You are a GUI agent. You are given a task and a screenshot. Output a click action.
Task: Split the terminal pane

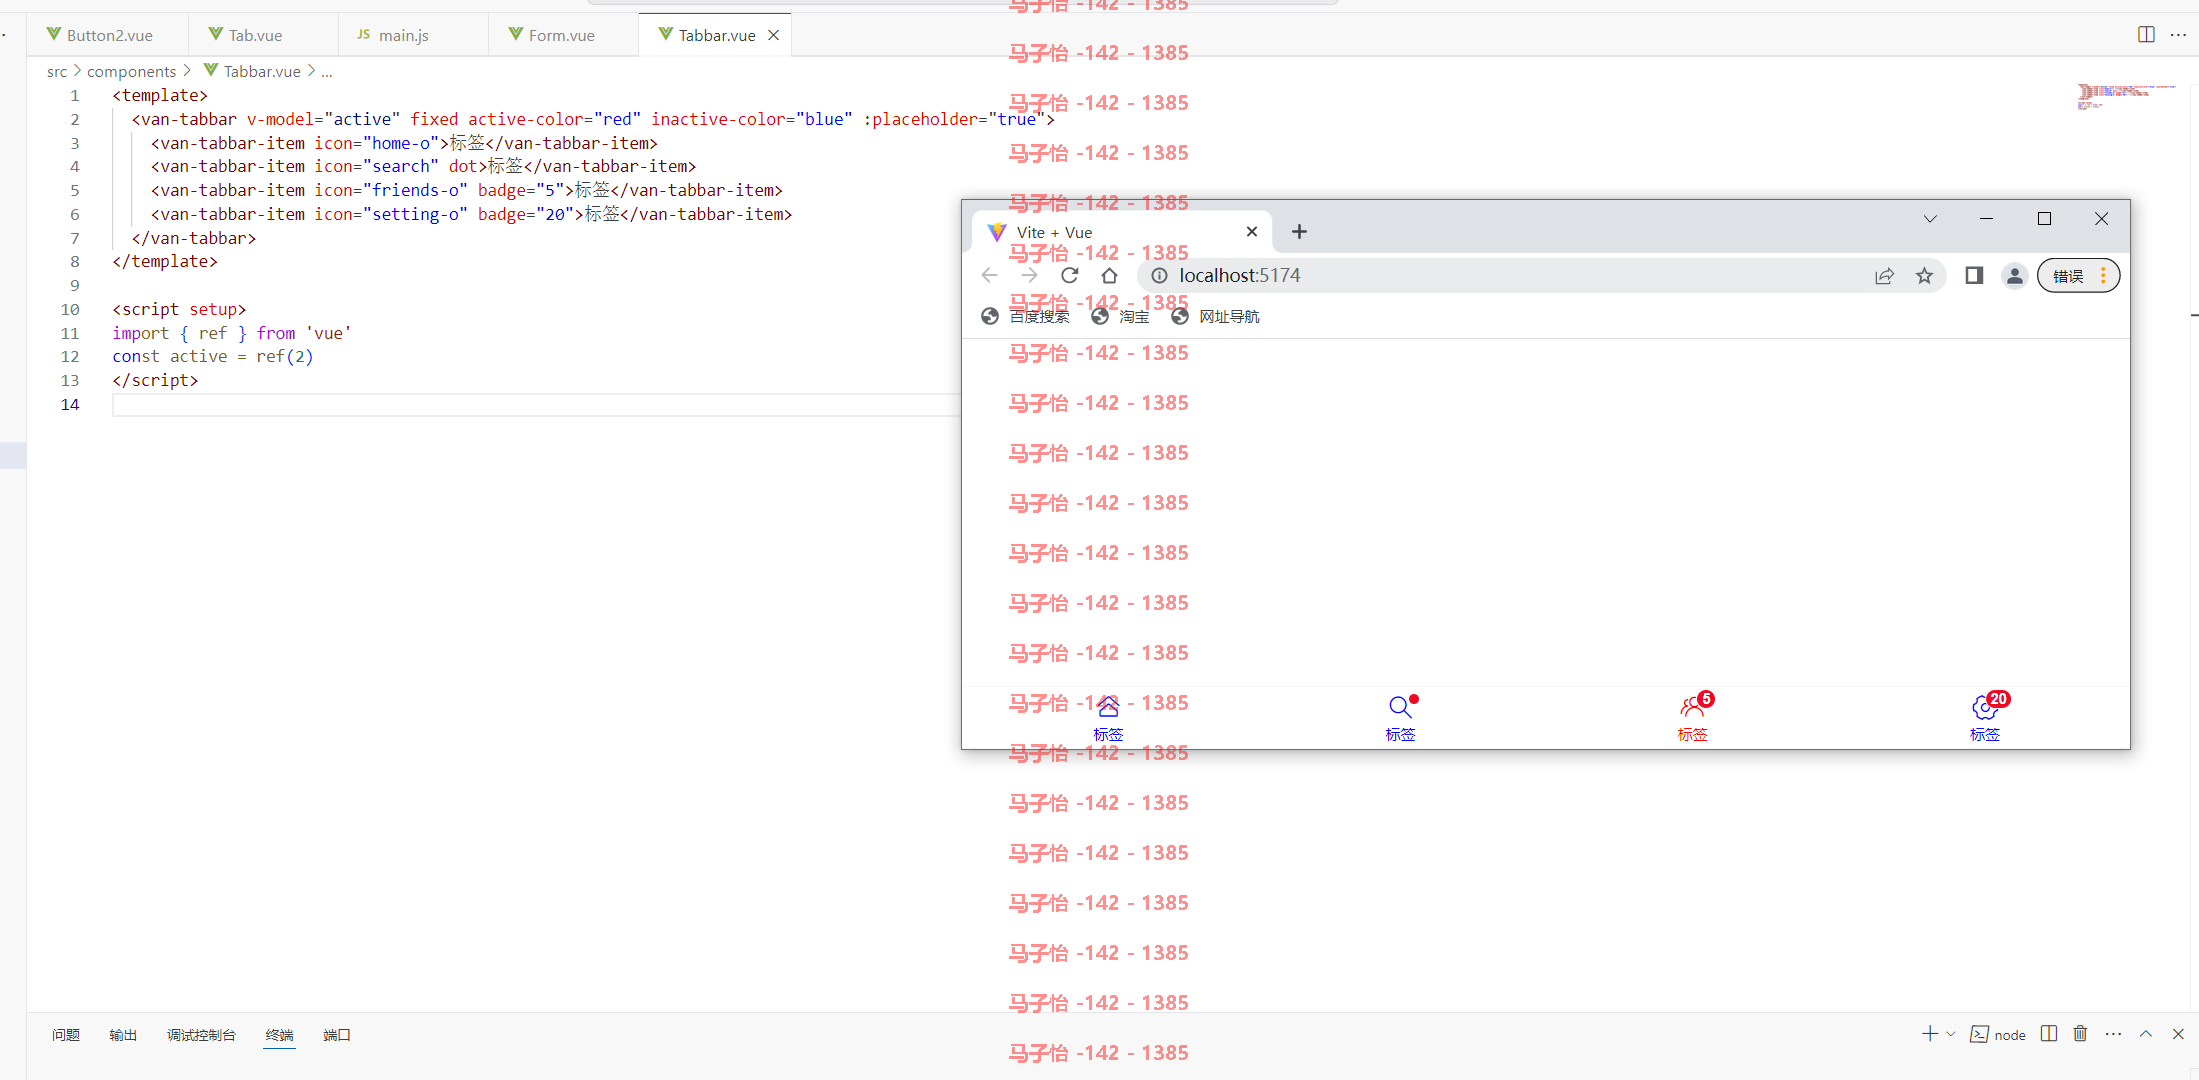tap(2049, 1034)
